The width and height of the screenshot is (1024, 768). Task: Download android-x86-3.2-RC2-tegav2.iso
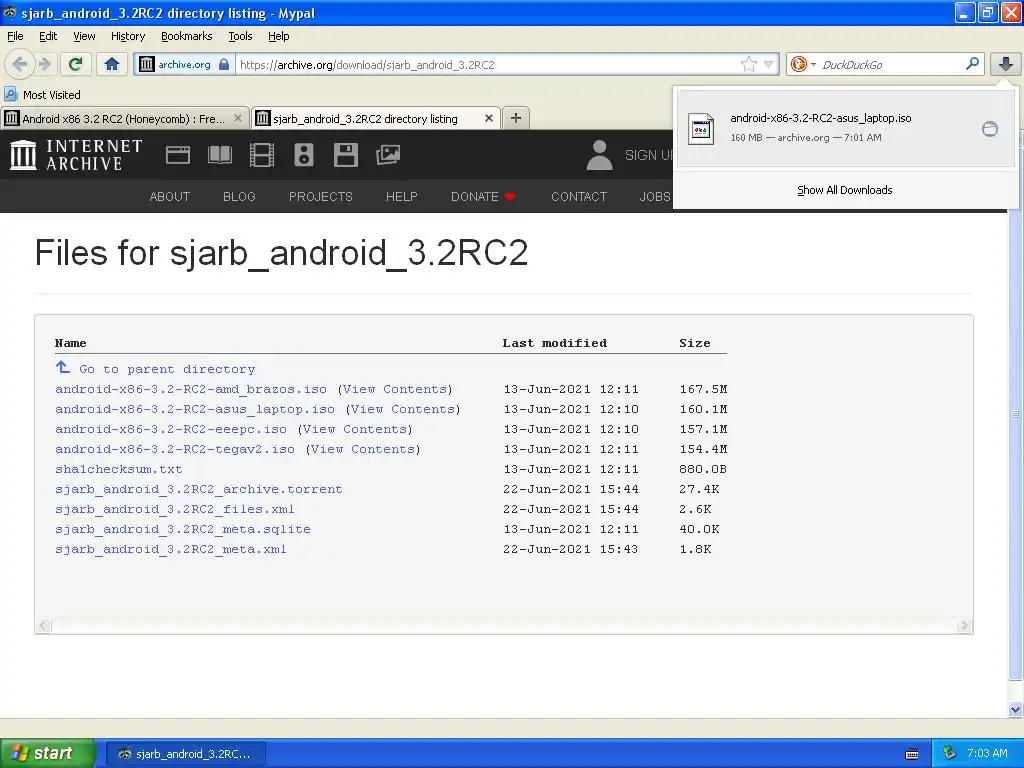click(174, 449)
